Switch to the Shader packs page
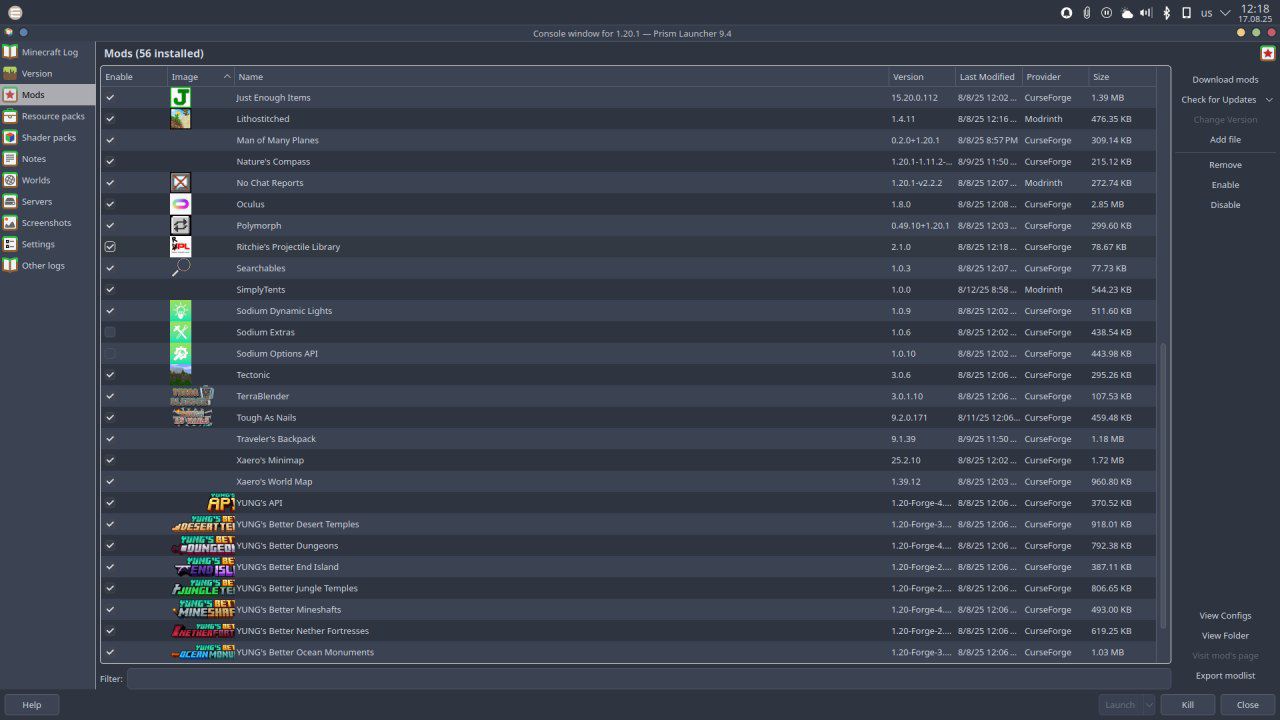1280x720 pixels. [x=48, y=137]
